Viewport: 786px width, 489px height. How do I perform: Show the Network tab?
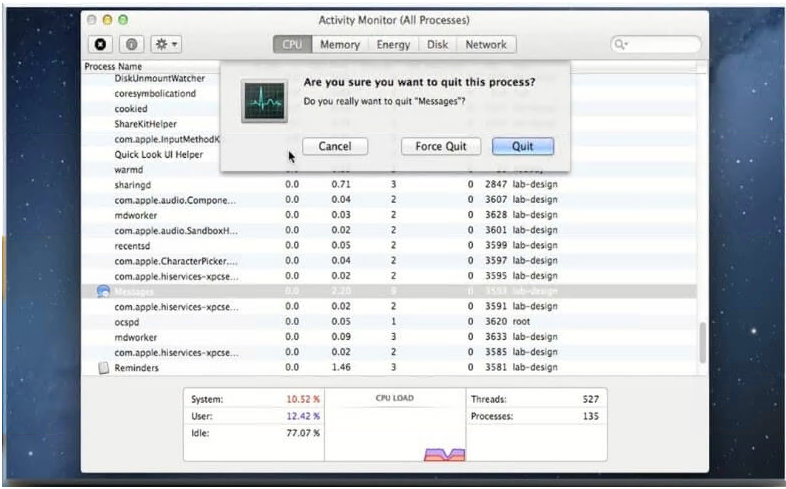click(x=486, y=45)
